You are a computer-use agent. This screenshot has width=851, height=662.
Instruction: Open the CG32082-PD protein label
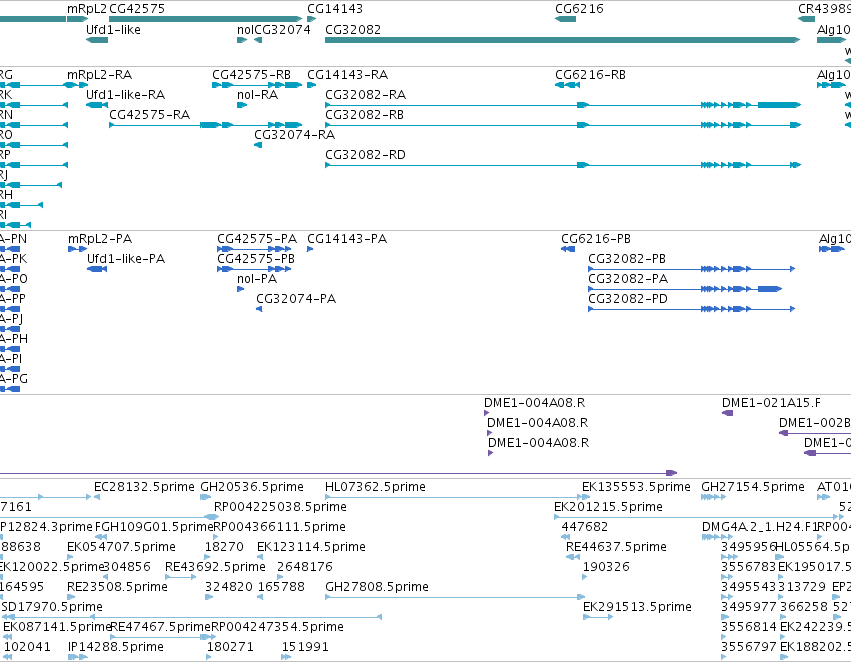coord(628,299)
